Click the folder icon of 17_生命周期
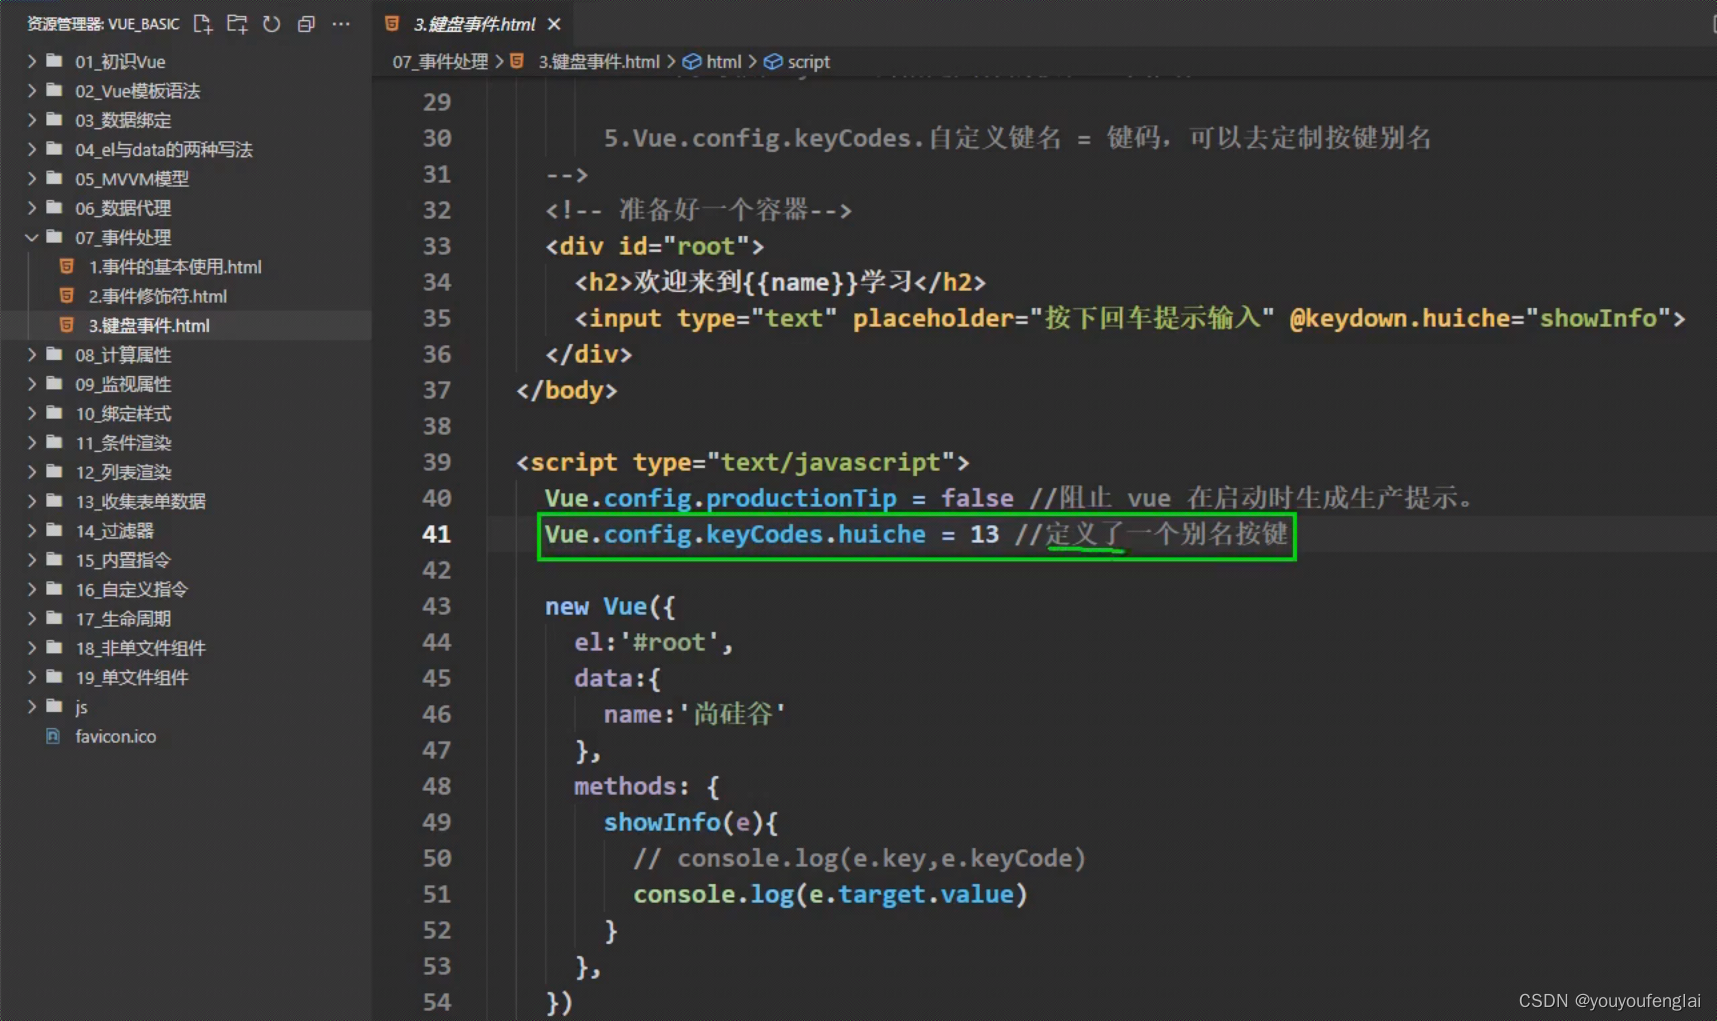The width and height of the screenshot is (1717, 1021). 55,619
